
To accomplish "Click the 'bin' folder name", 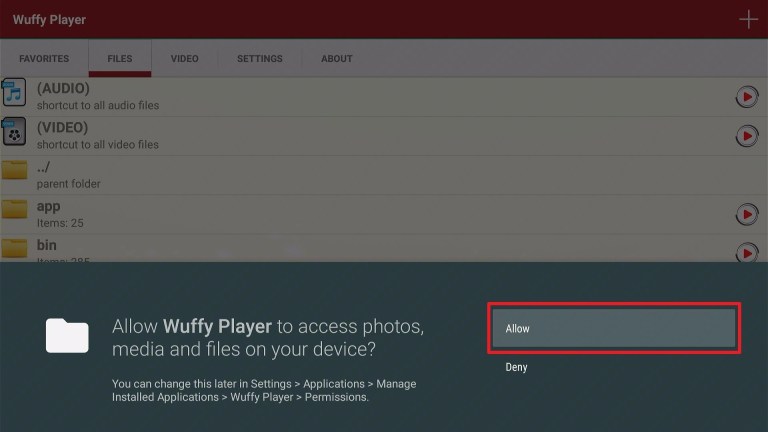I will pyautogui.click(x=47, y=245).
